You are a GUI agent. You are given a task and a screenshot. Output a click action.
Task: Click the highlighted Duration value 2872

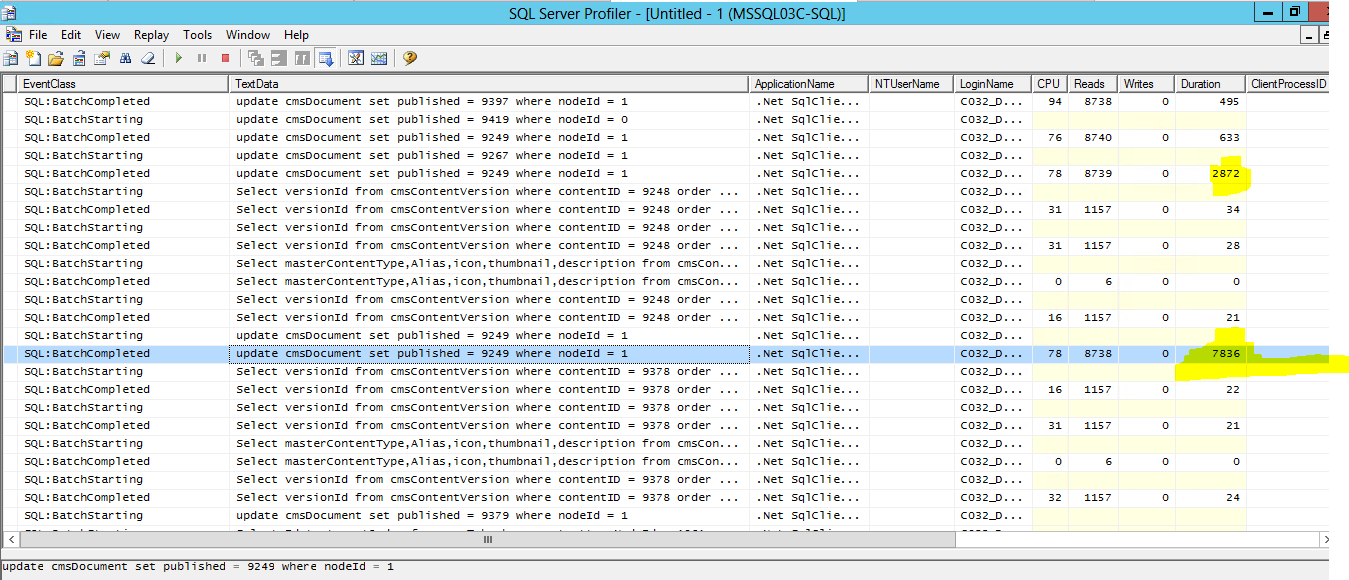[1226, 173]
